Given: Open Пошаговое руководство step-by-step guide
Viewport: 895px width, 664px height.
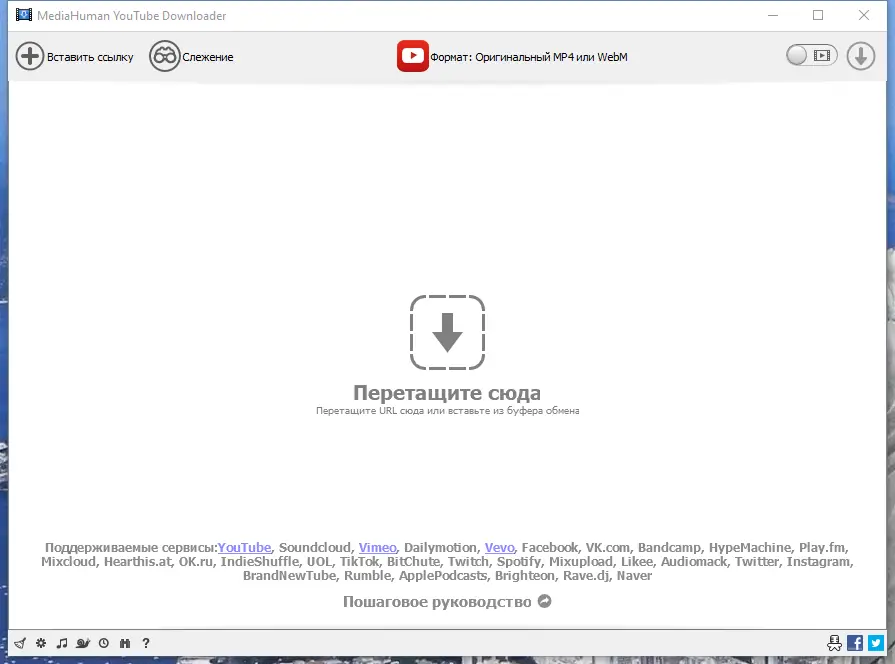Looking at the screenshot, I should 447,602.
